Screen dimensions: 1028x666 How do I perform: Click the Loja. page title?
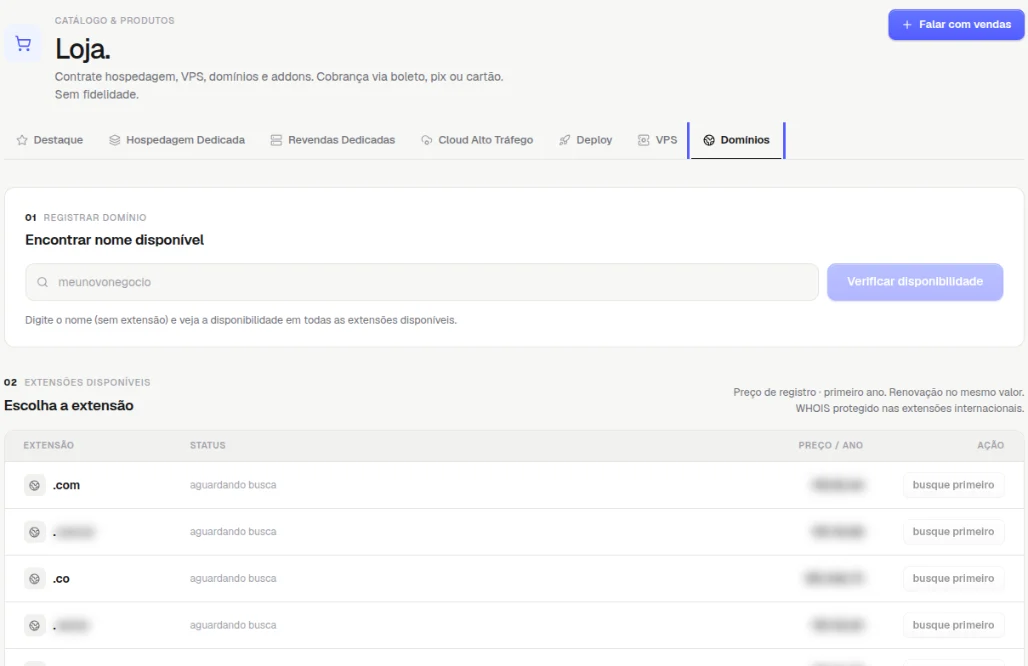[83, 49]
